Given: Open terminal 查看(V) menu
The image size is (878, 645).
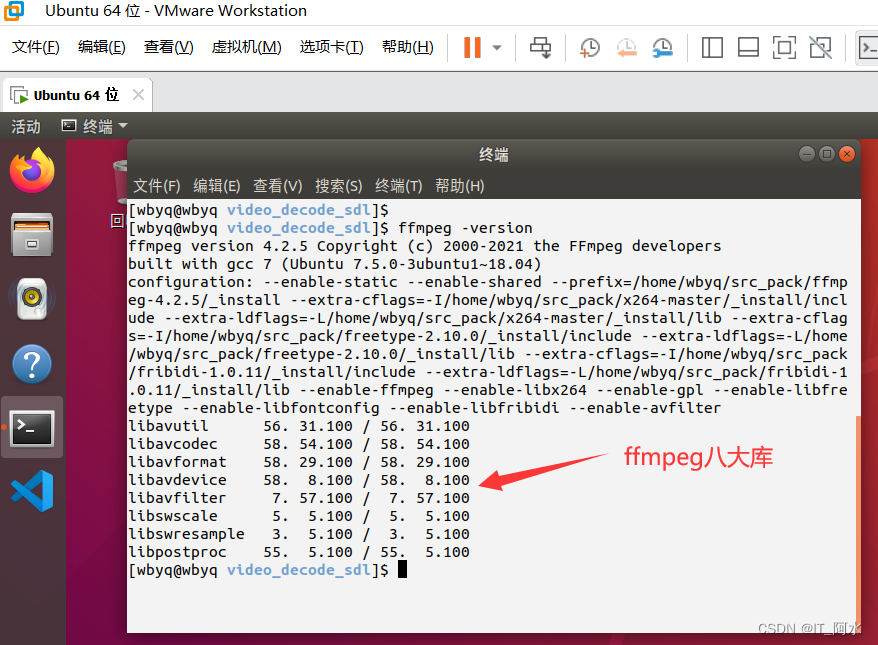Looking at the screenshot, I should tap(278, 185).
